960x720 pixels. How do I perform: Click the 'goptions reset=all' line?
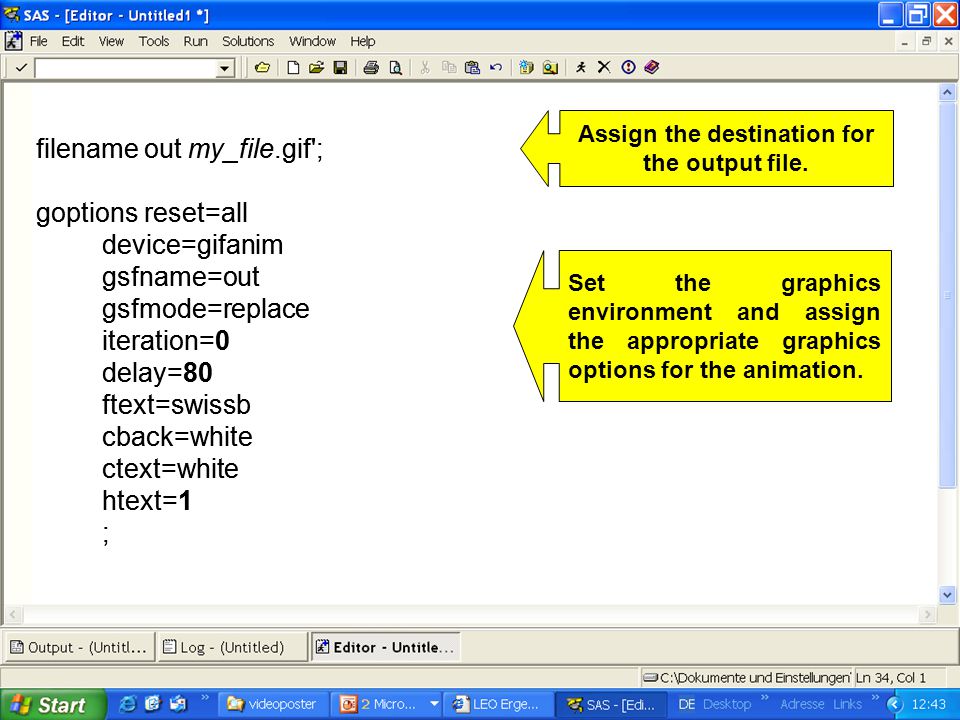(x=142, y=213)
